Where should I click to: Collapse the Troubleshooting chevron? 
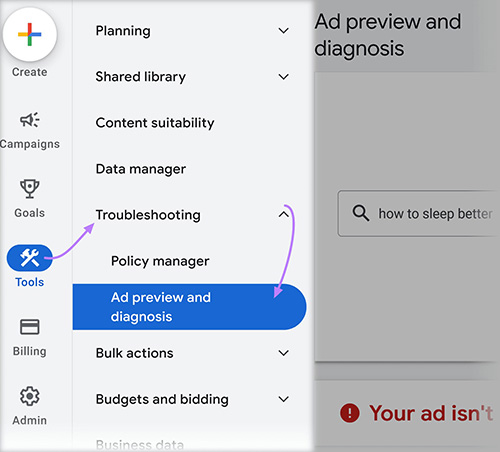pos(284,215)
